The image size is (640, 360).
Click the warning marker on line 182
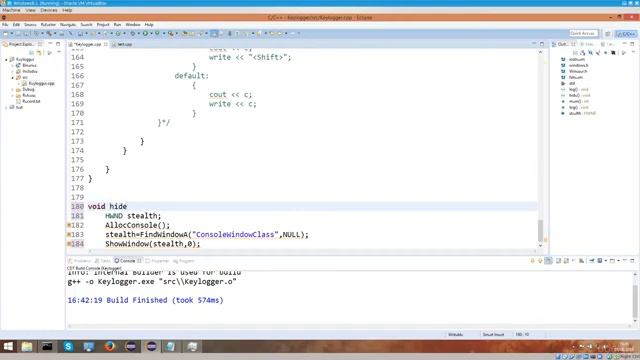pyautogui.click(x=69, y=225)
